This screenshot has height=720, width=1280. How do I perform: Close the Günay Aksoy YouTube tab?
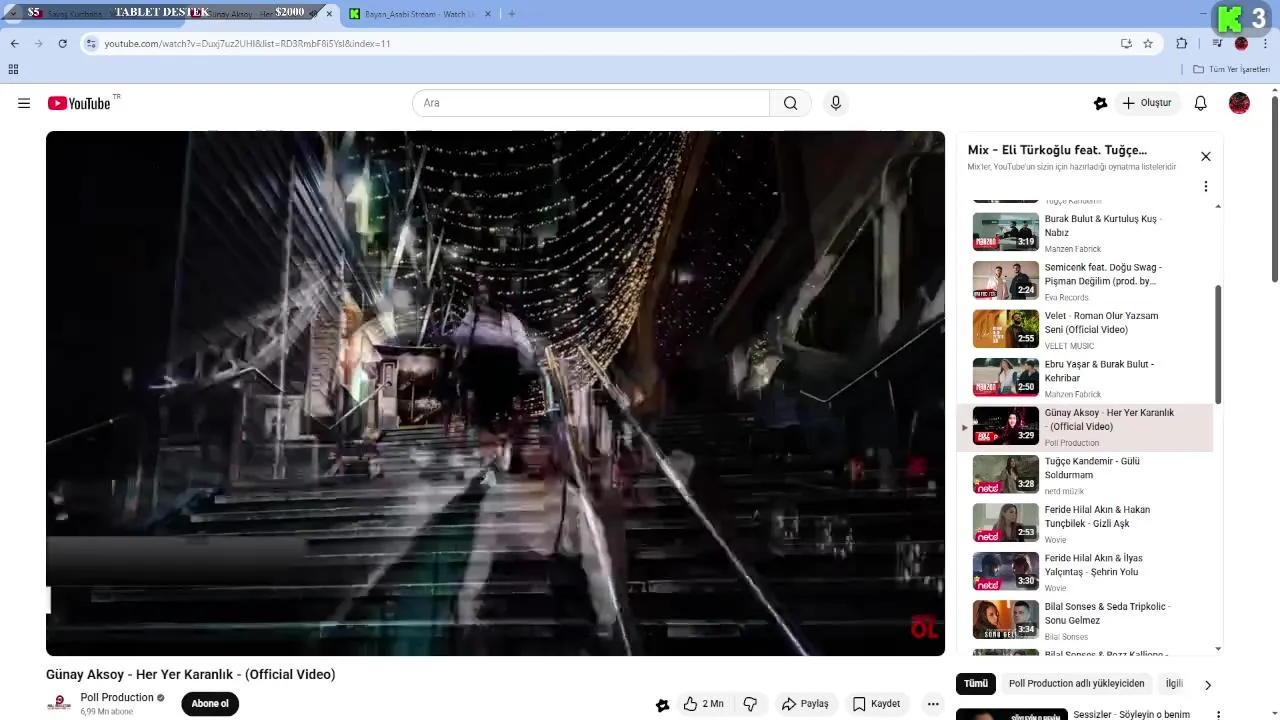point(329,14)
